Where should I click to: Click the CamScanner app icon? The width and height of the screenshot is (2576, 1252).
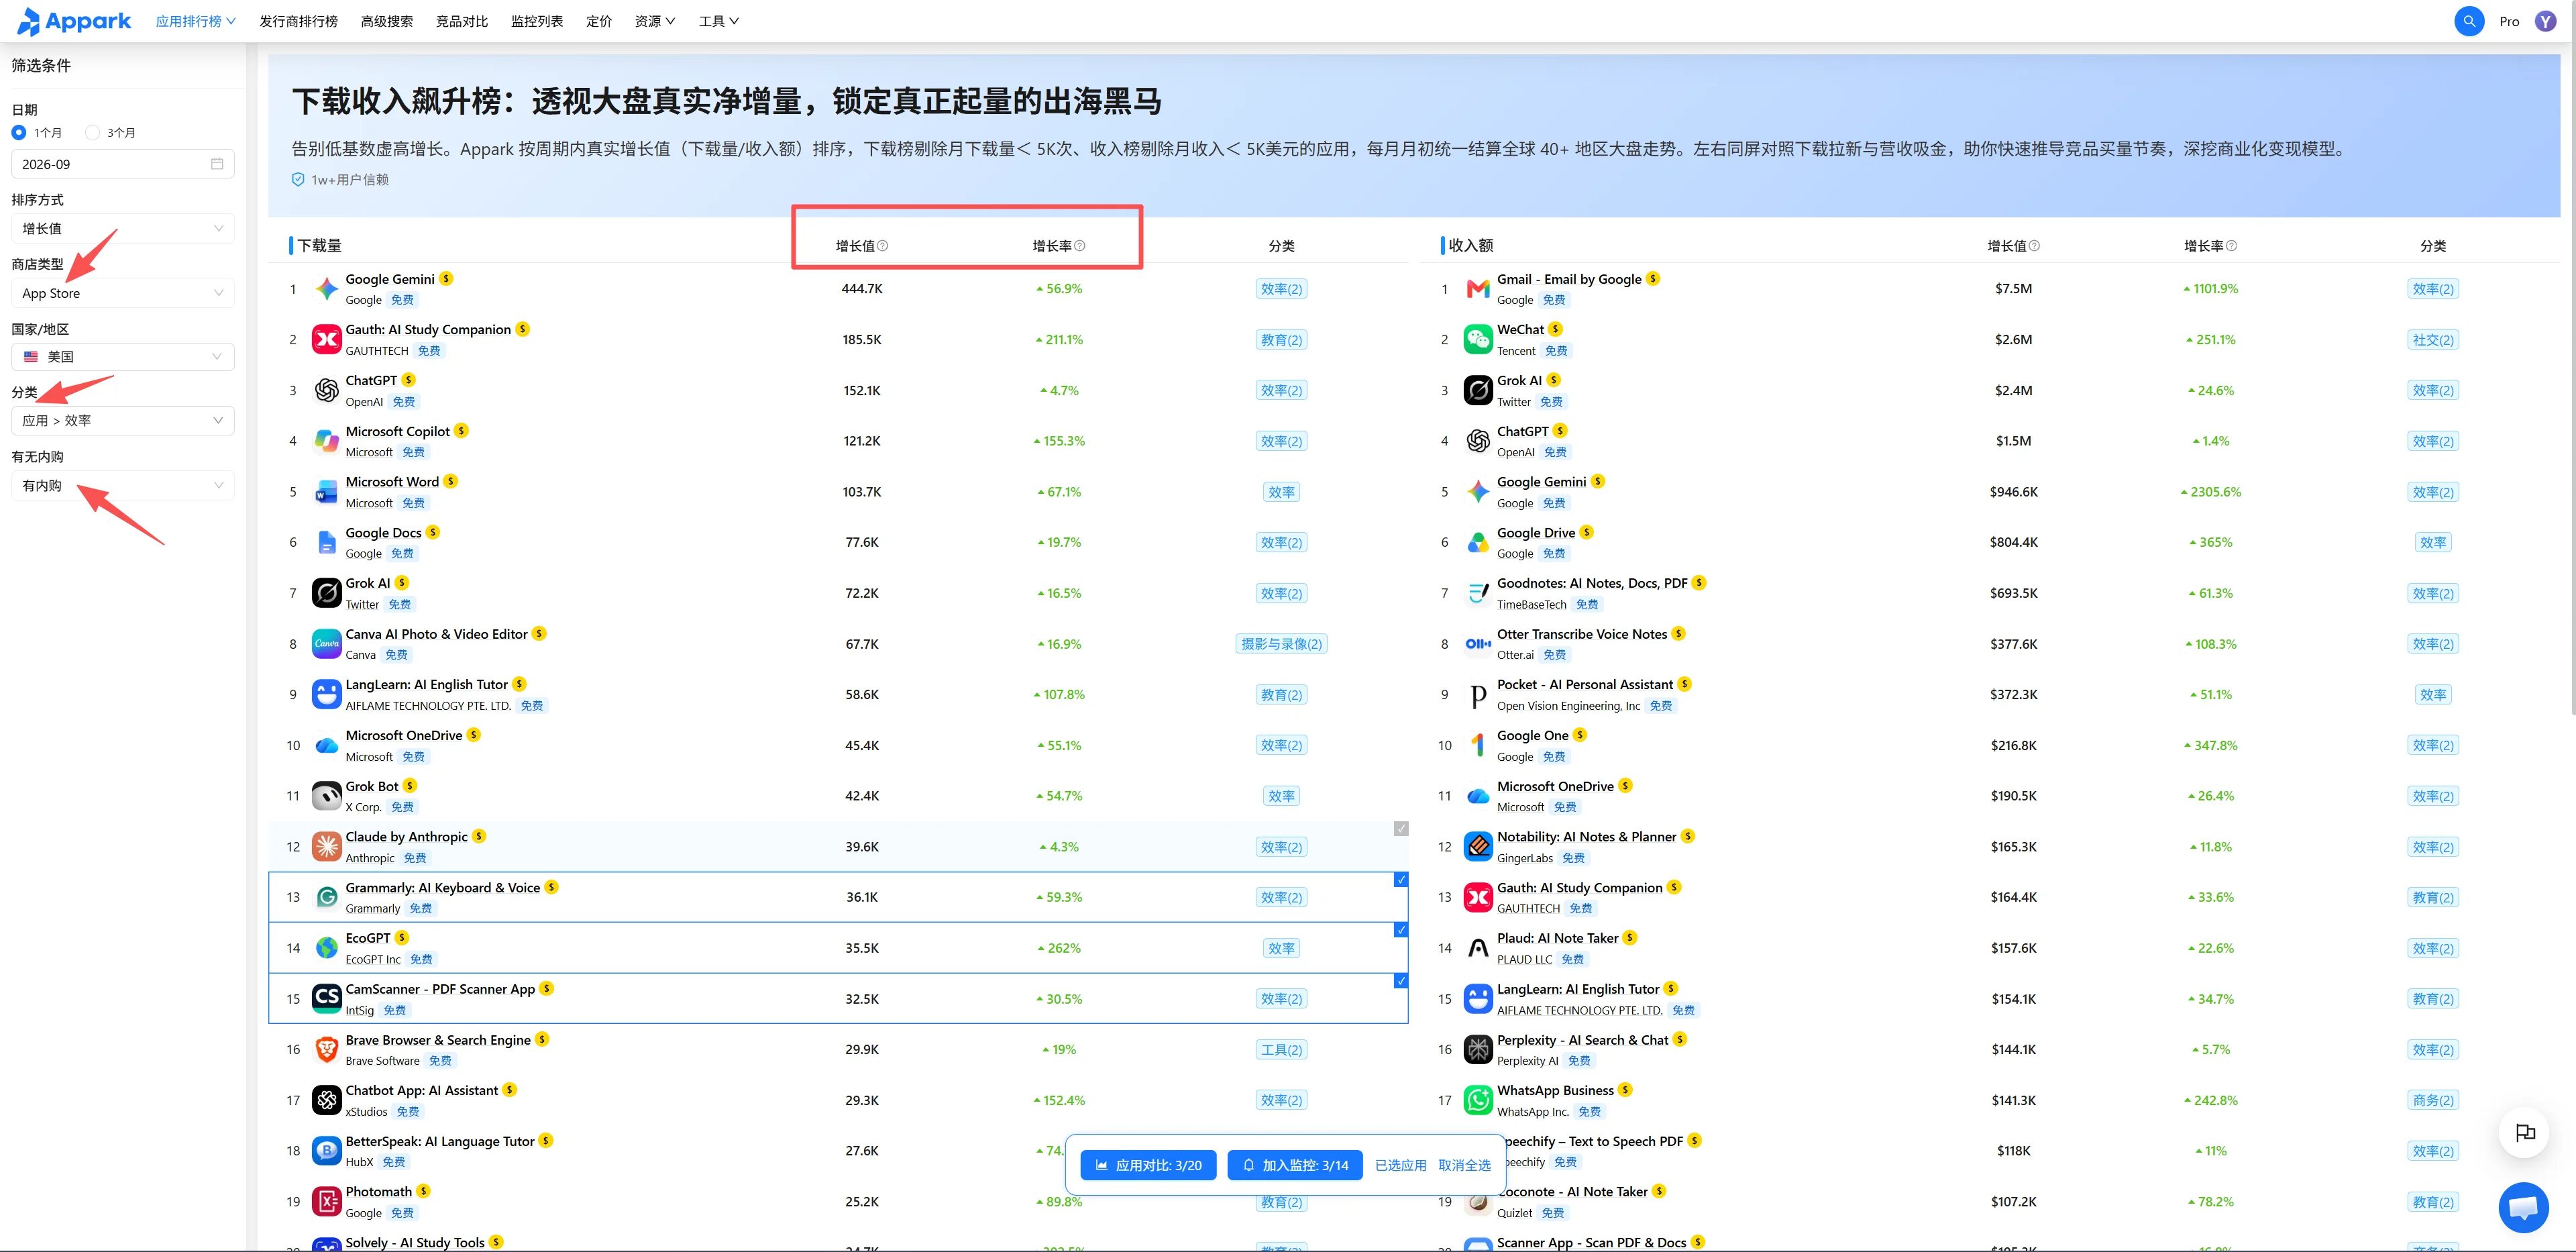327,998
